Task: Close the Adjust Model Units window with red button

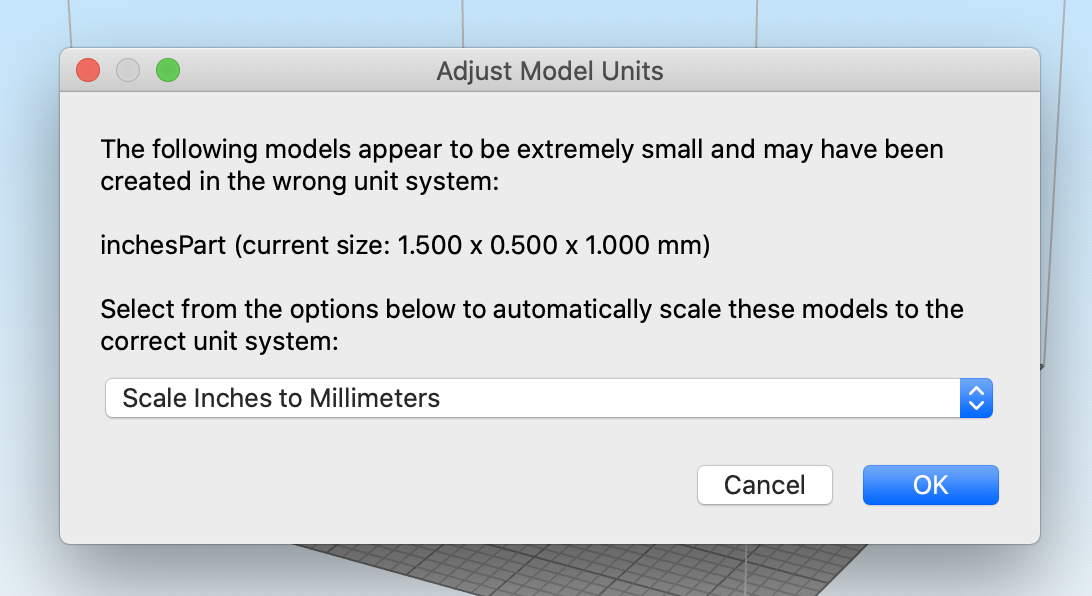Action: [x=88, y=70]
